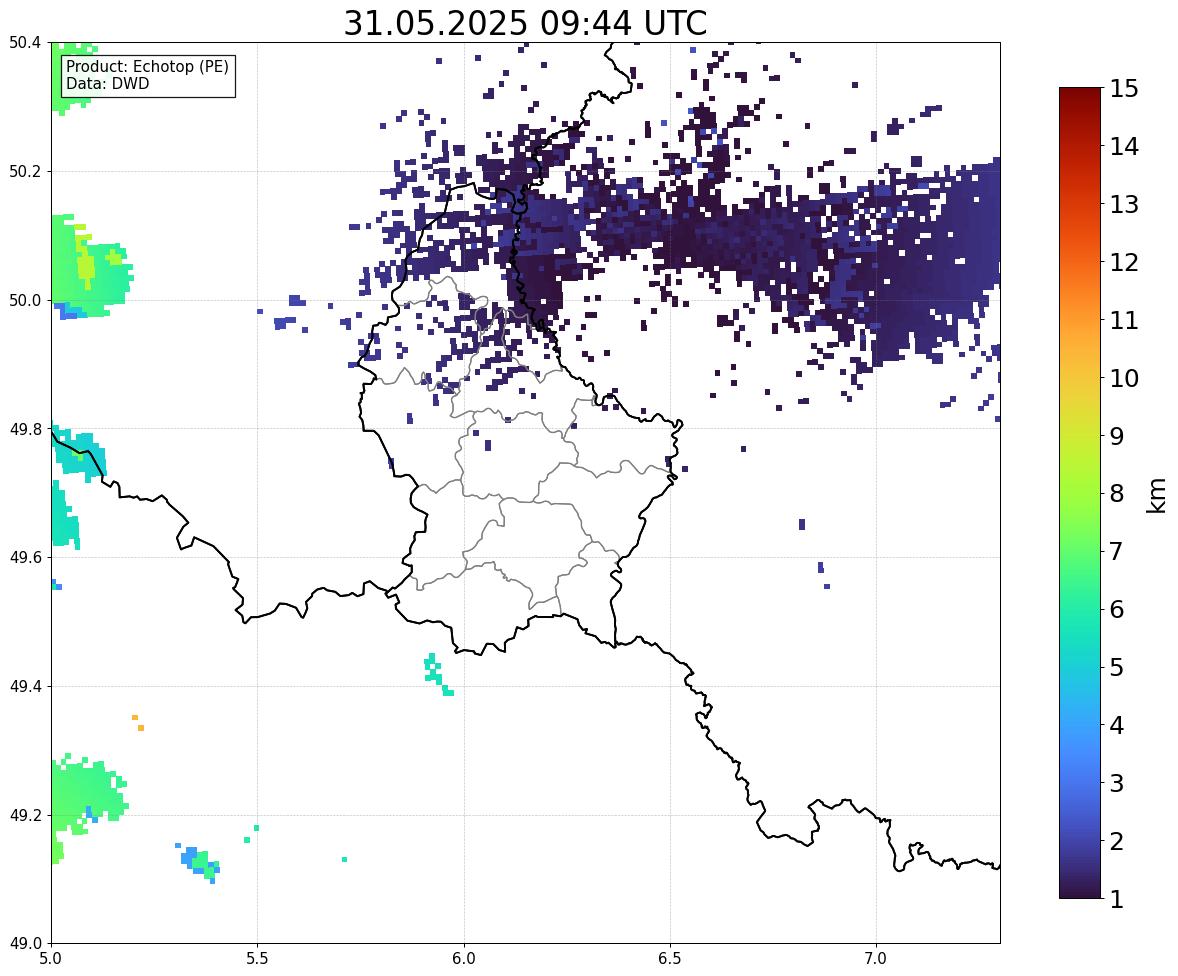Click the latitude axis label 50.2
This screenshot has width=1178, height=976.
(x=25, y=171)
